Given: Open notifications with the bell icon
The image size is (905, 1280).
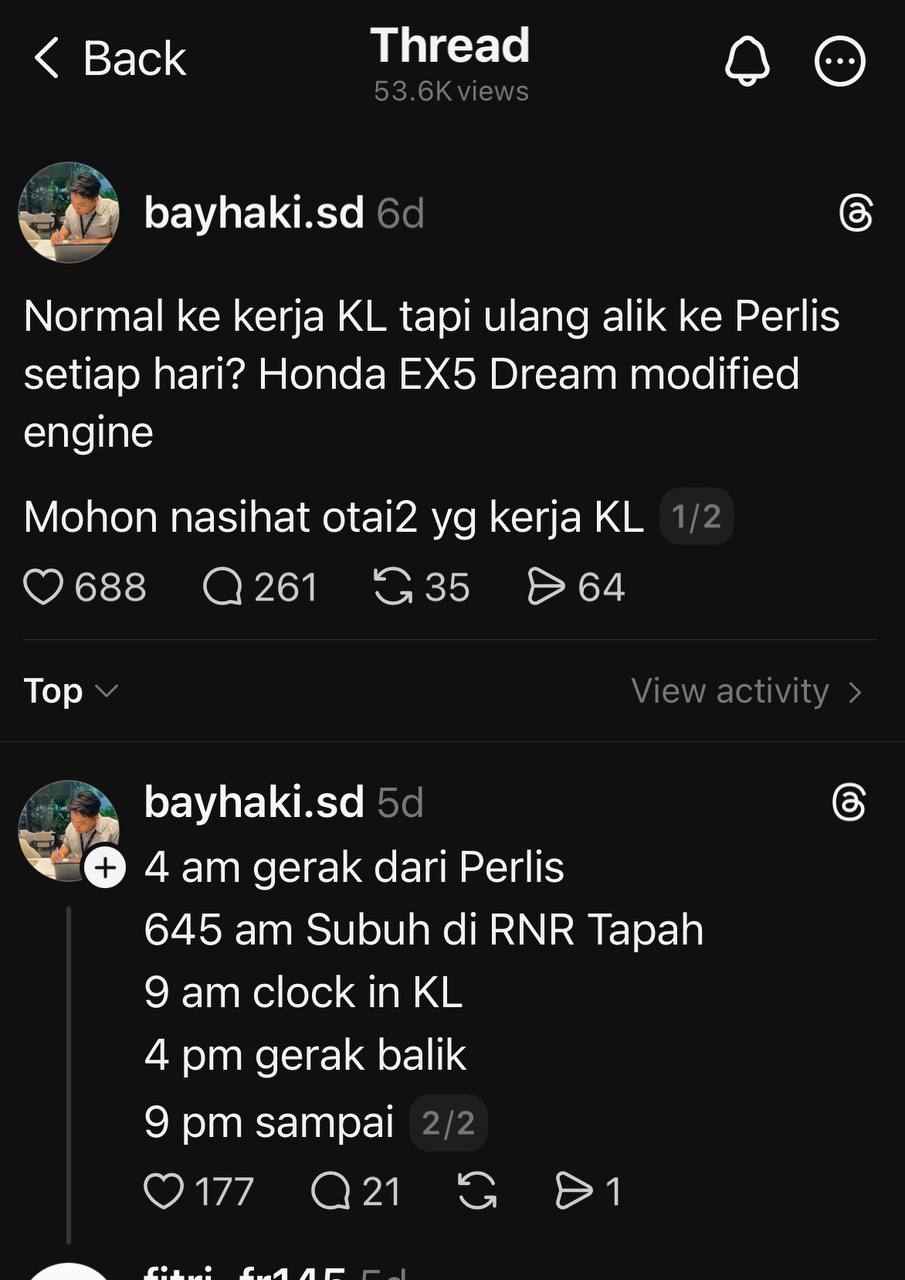Looking at the screenshot, I should click(746, 61).
